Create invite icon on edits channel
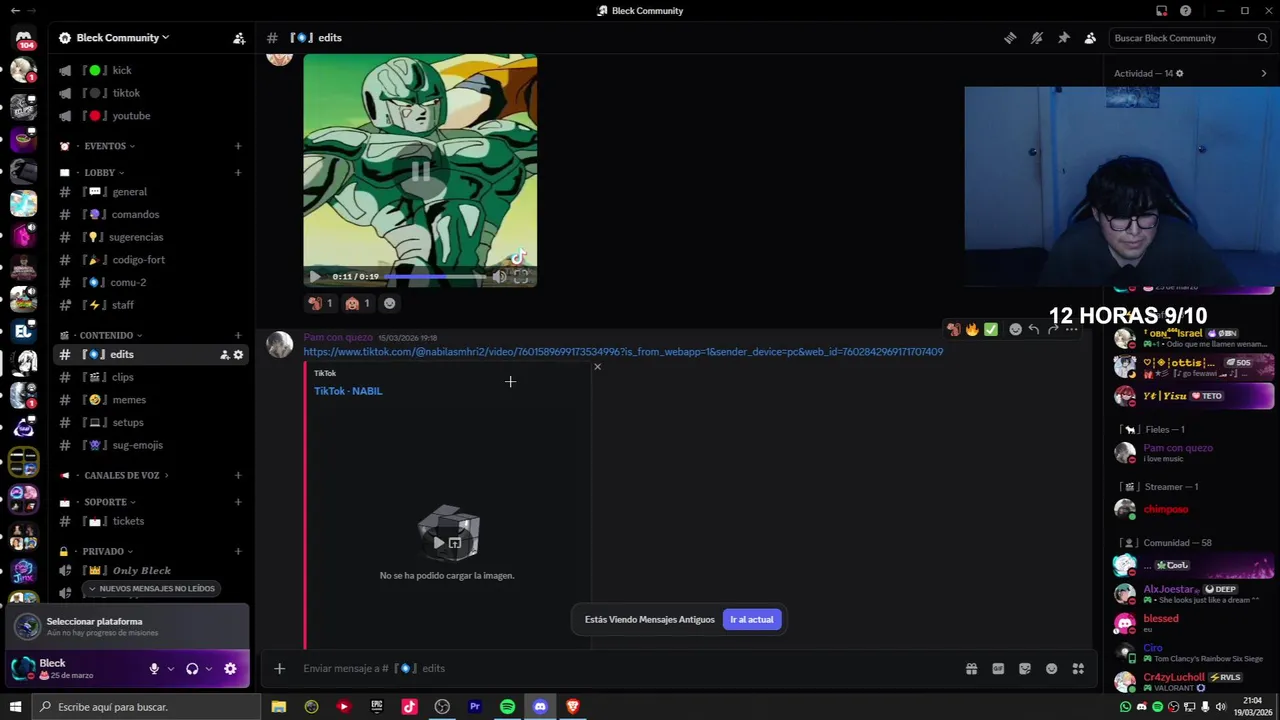 [224, 355]
